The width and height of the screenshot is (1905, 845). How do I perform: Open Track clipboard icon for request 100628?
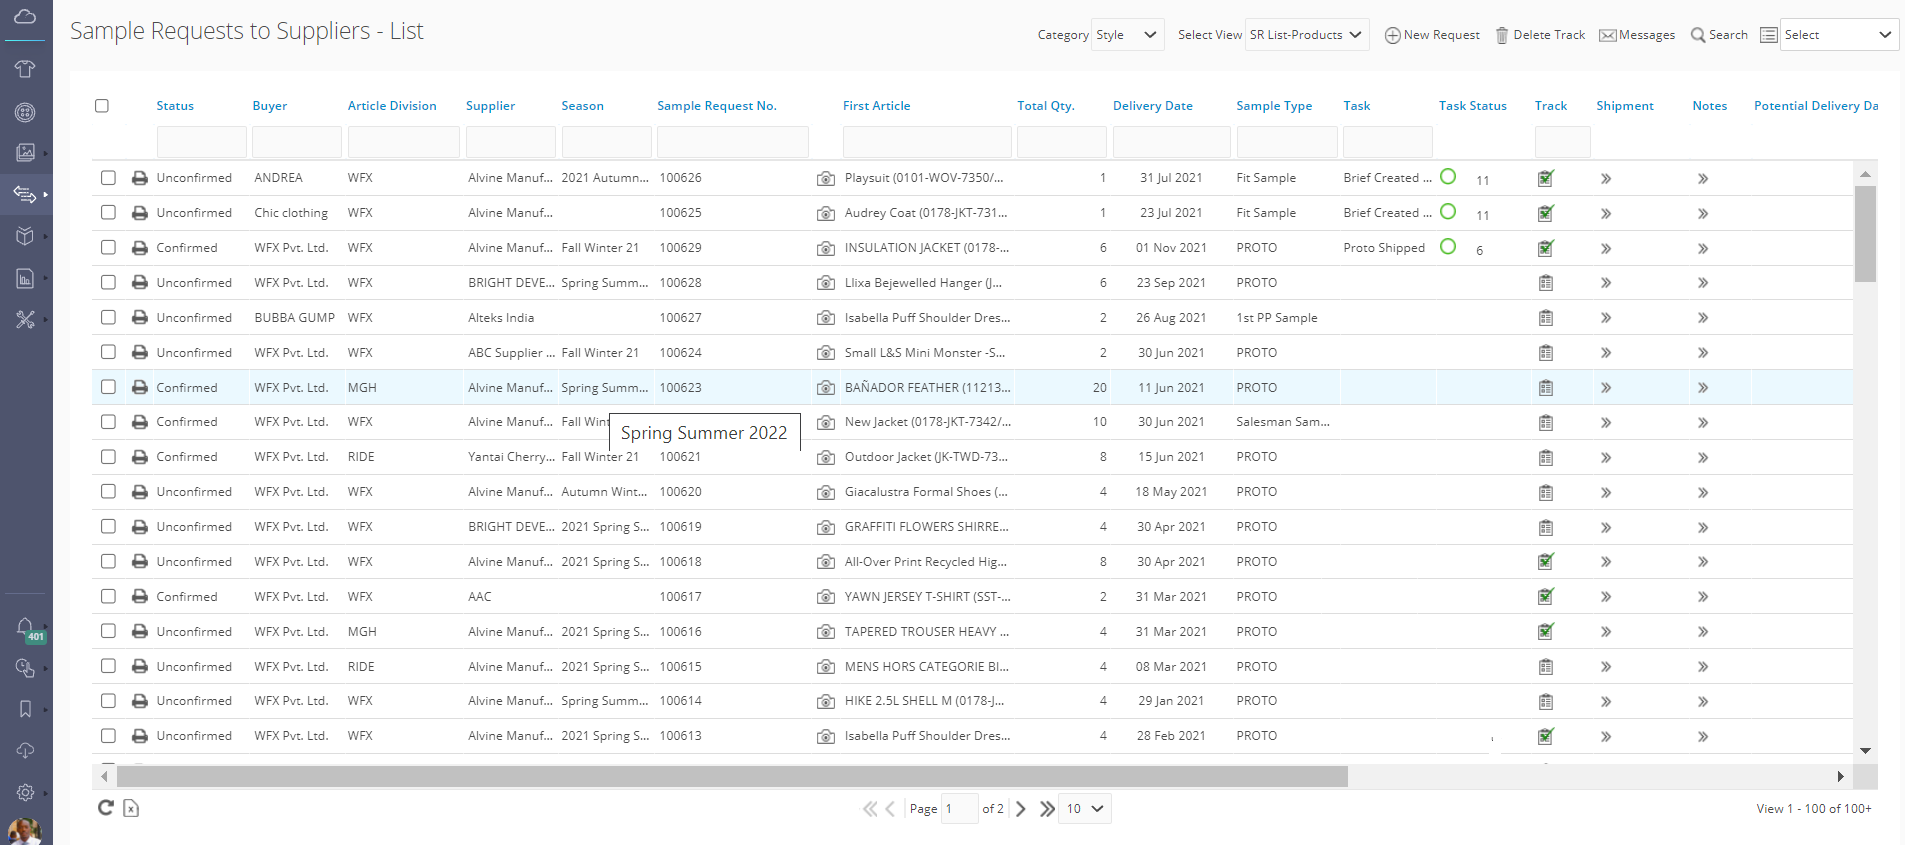tap(1545, 283)
